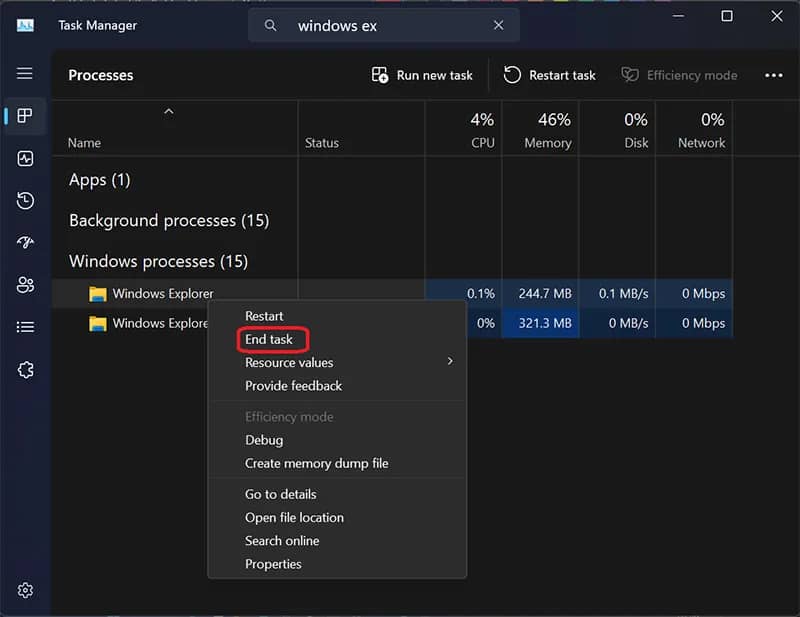Toggle the navigation sidebar with hamburger menu
Viewport: 800px width, 617px height.
coord(26,73)
